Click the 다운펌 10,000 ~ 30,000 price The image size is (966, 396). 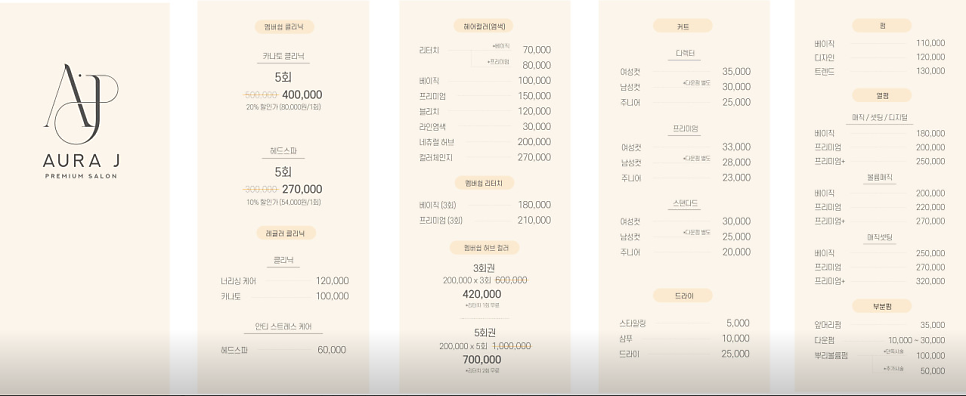click(x=917, y=340)
